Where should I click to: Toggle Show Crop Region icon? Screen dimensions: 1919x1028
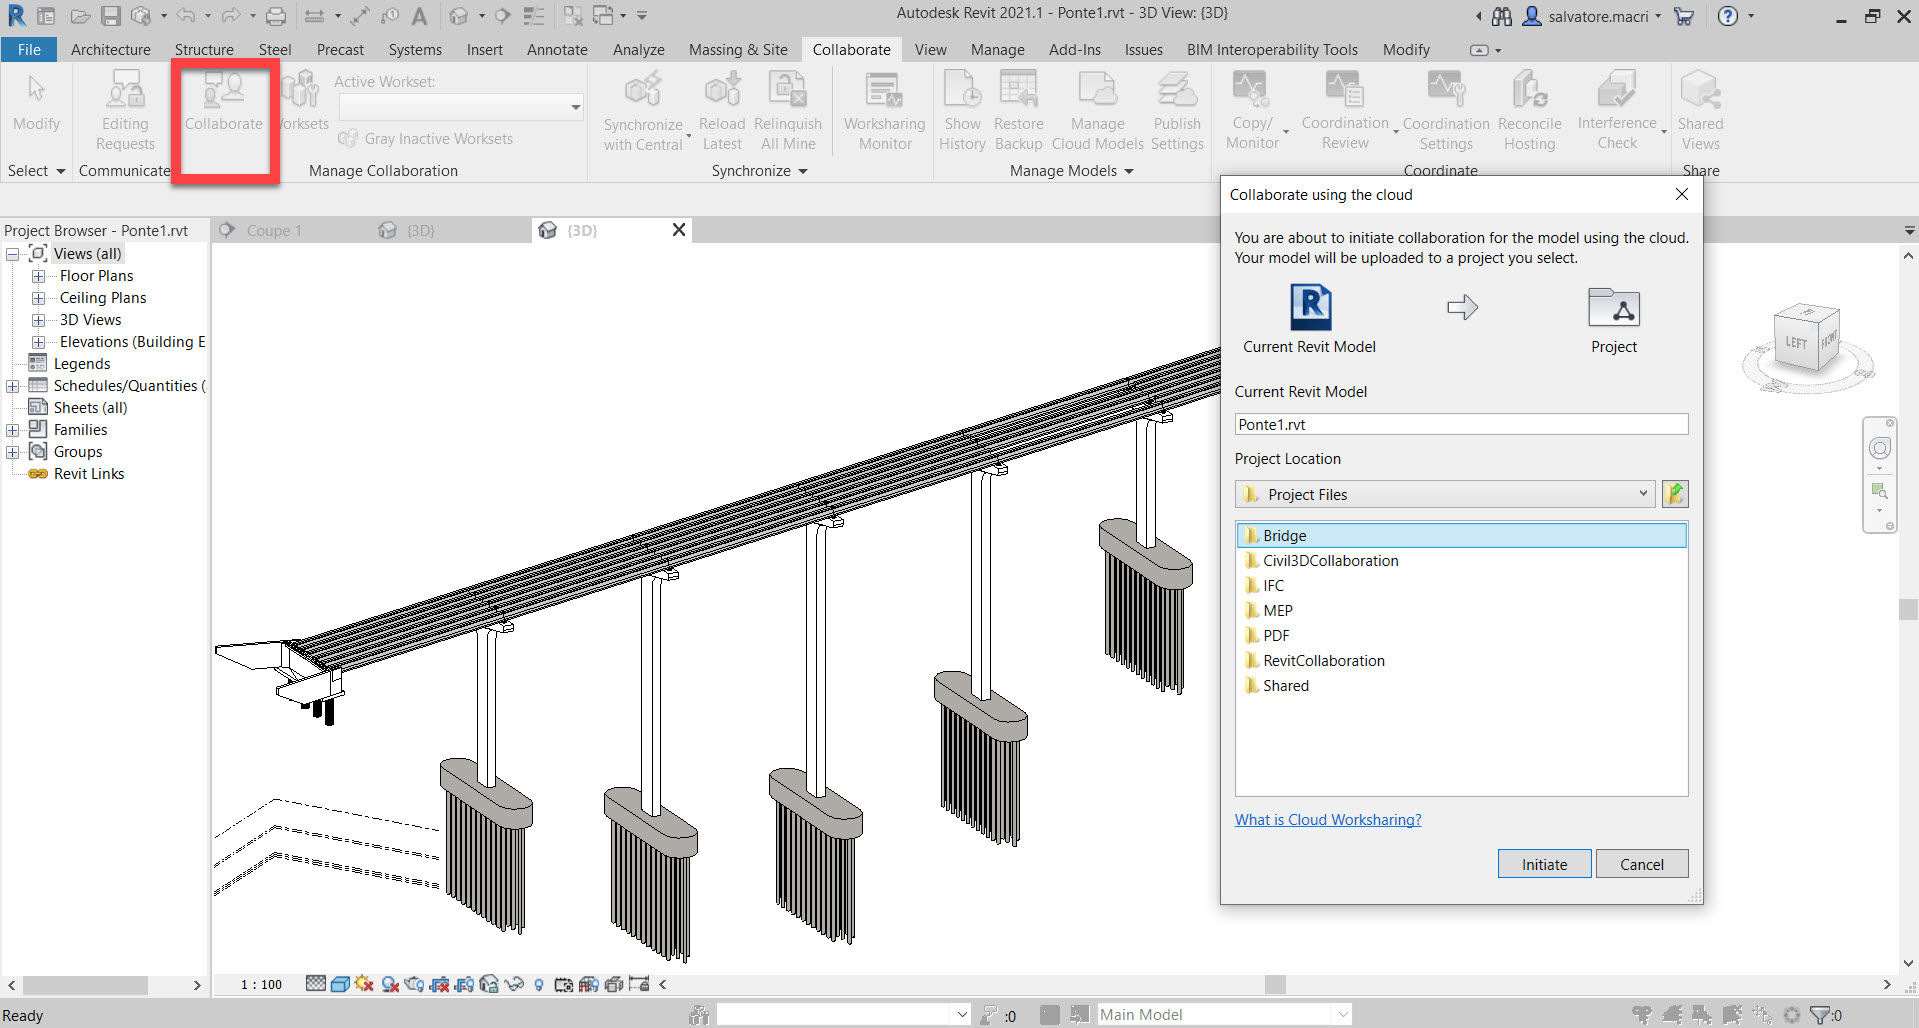pos(464,984)
